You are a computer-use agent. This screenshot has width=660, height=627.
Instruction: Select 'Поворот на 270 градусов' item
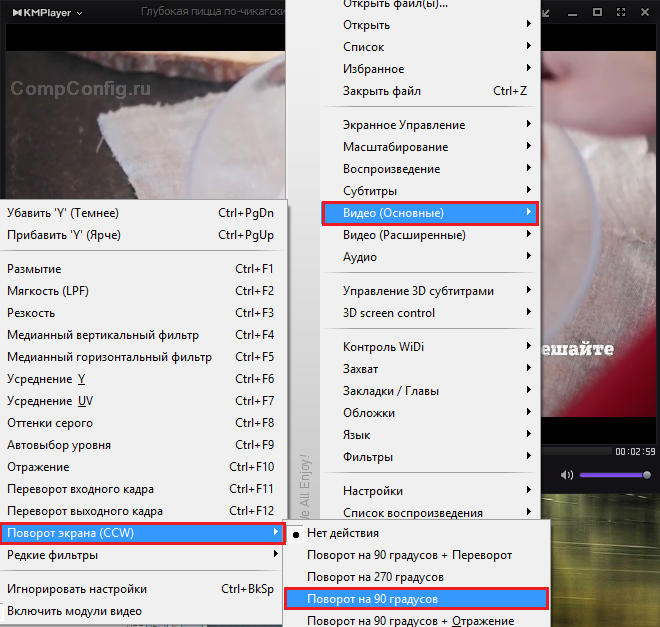click(x=375, y=577)
